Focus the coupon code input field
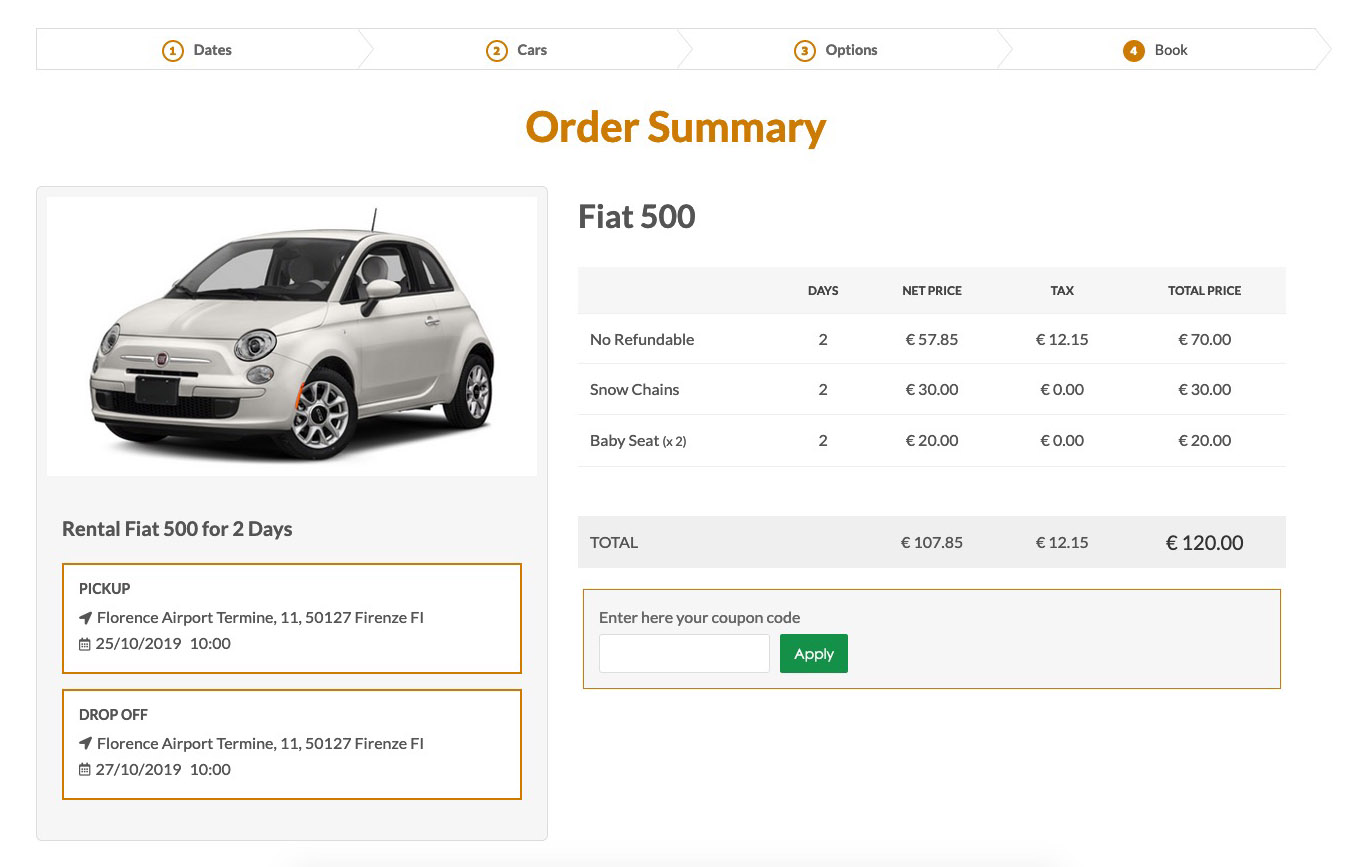This screenshot has width=1352, height=867. 685,654
